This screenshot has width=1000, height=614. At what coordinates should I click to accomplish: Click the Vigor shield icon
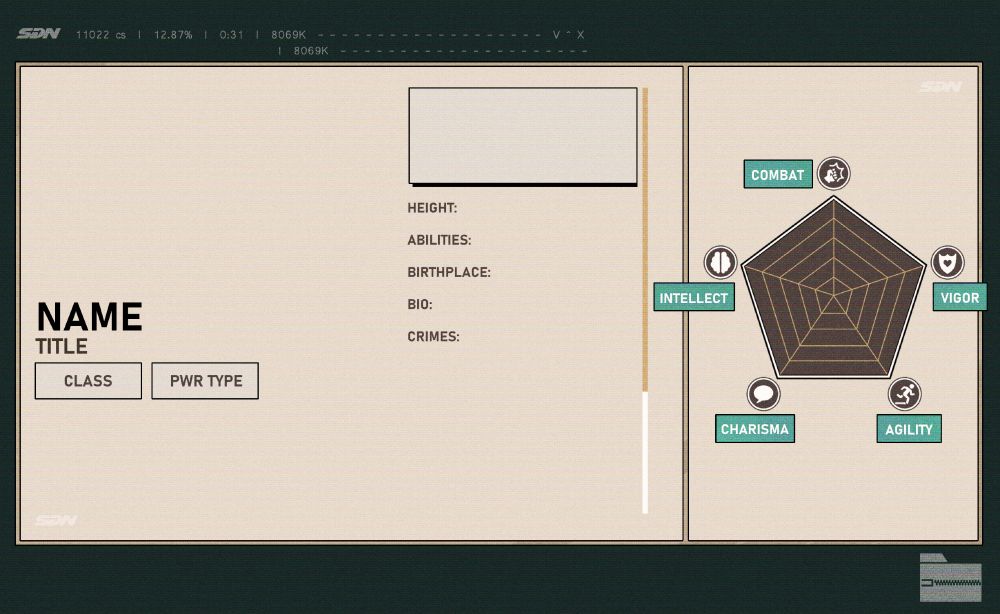click(x=946, y=263)
